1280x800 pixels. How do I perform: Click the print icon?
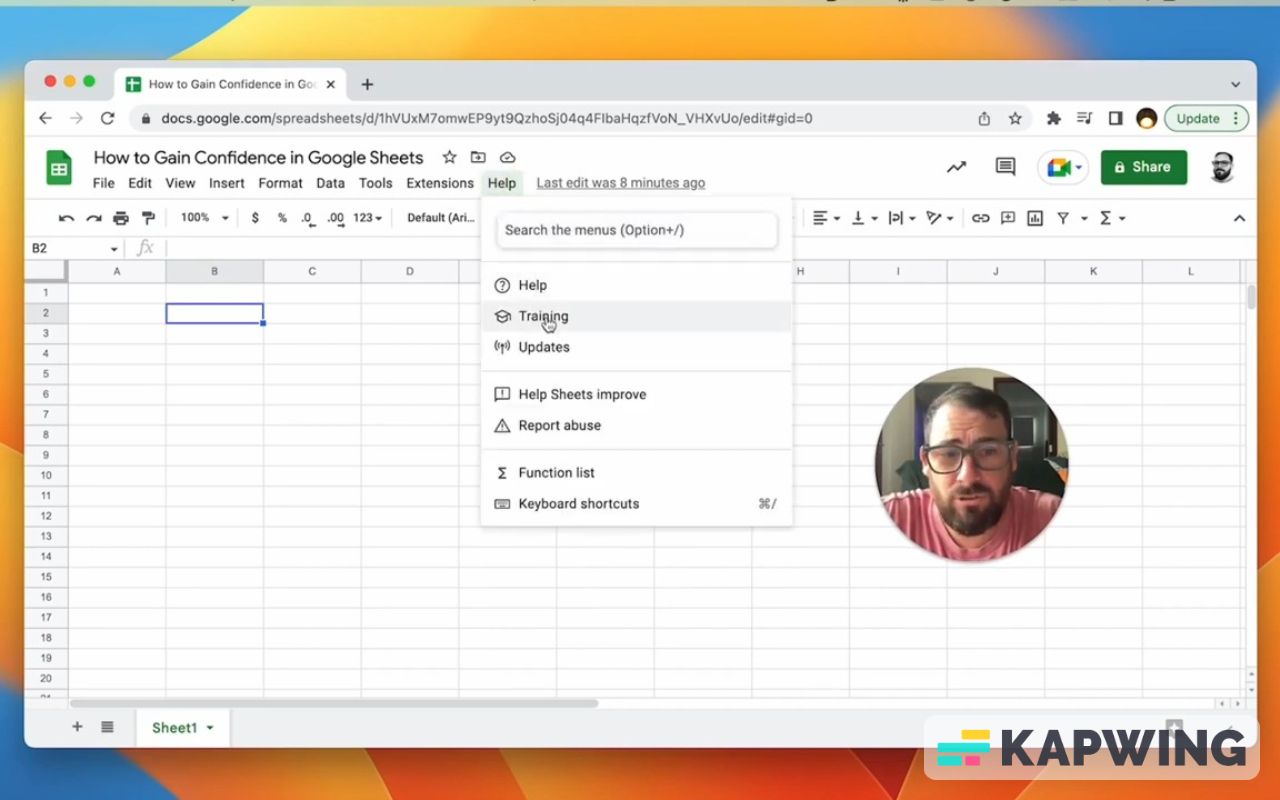click(x=121, y=218)
